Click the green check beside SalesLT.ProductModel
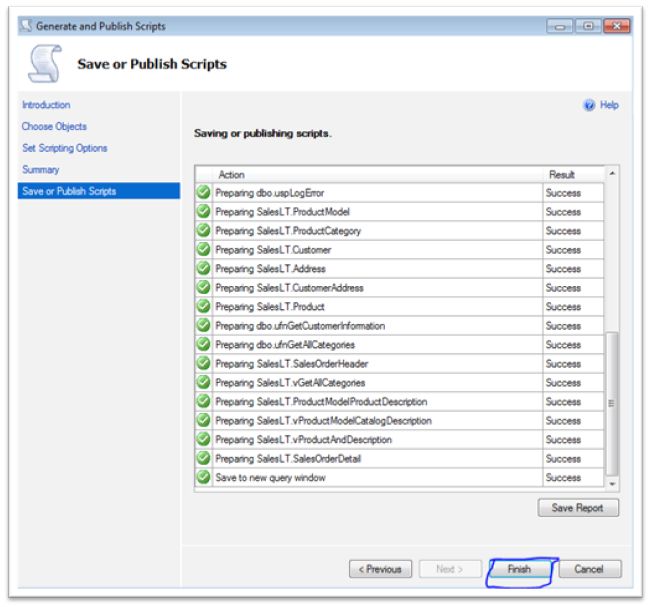 click(204, 211)
